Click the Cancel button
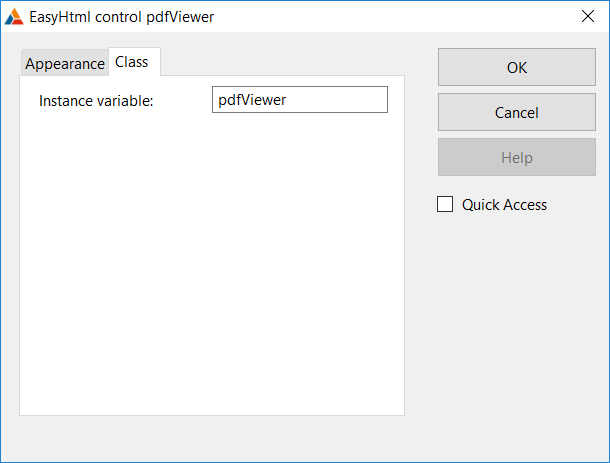This screenshot has height=463, width=610. tap(517, 112)
